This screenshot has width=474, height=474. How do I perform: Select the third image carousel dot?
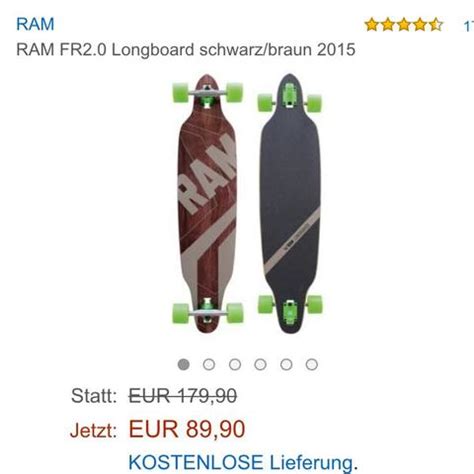(235, 364)
